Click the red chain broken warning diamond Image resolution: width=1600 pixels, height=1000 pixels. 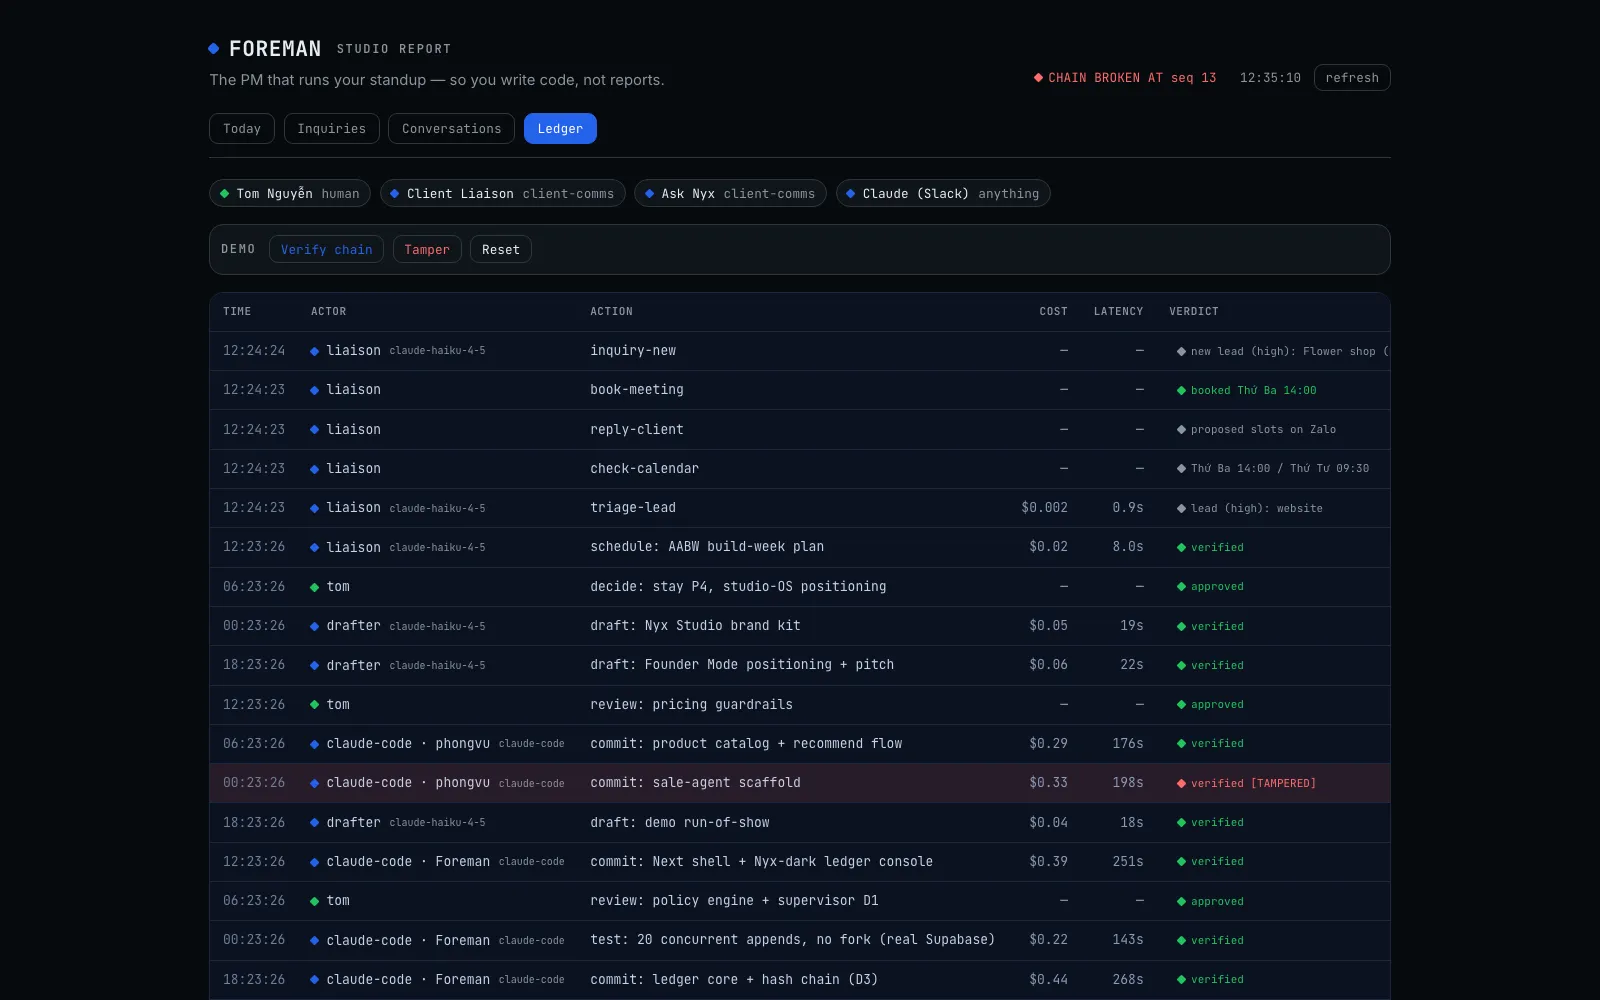pyautogui.click(x=1038, y=77)
